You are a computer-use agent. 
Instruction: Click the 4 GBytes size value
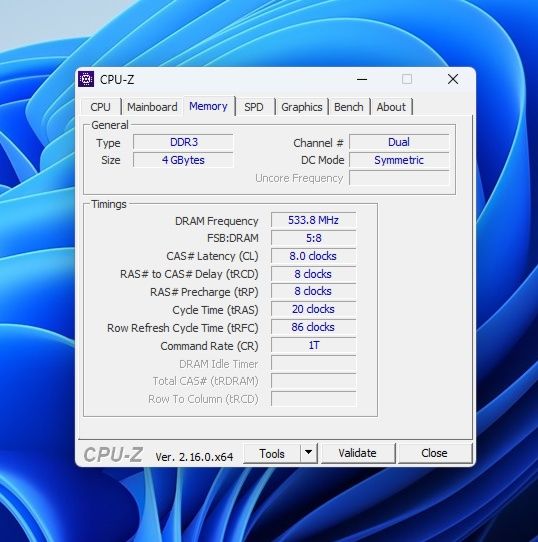click(x=184, y=160)
